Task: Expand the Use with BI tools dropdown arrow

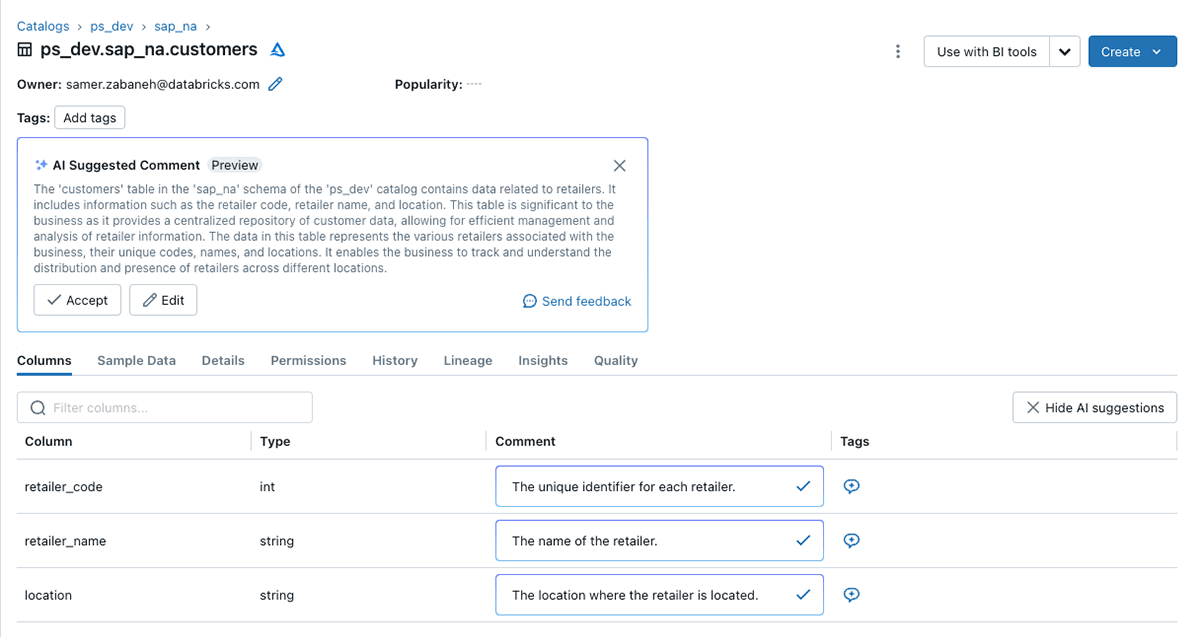Action: (1066, 52)
